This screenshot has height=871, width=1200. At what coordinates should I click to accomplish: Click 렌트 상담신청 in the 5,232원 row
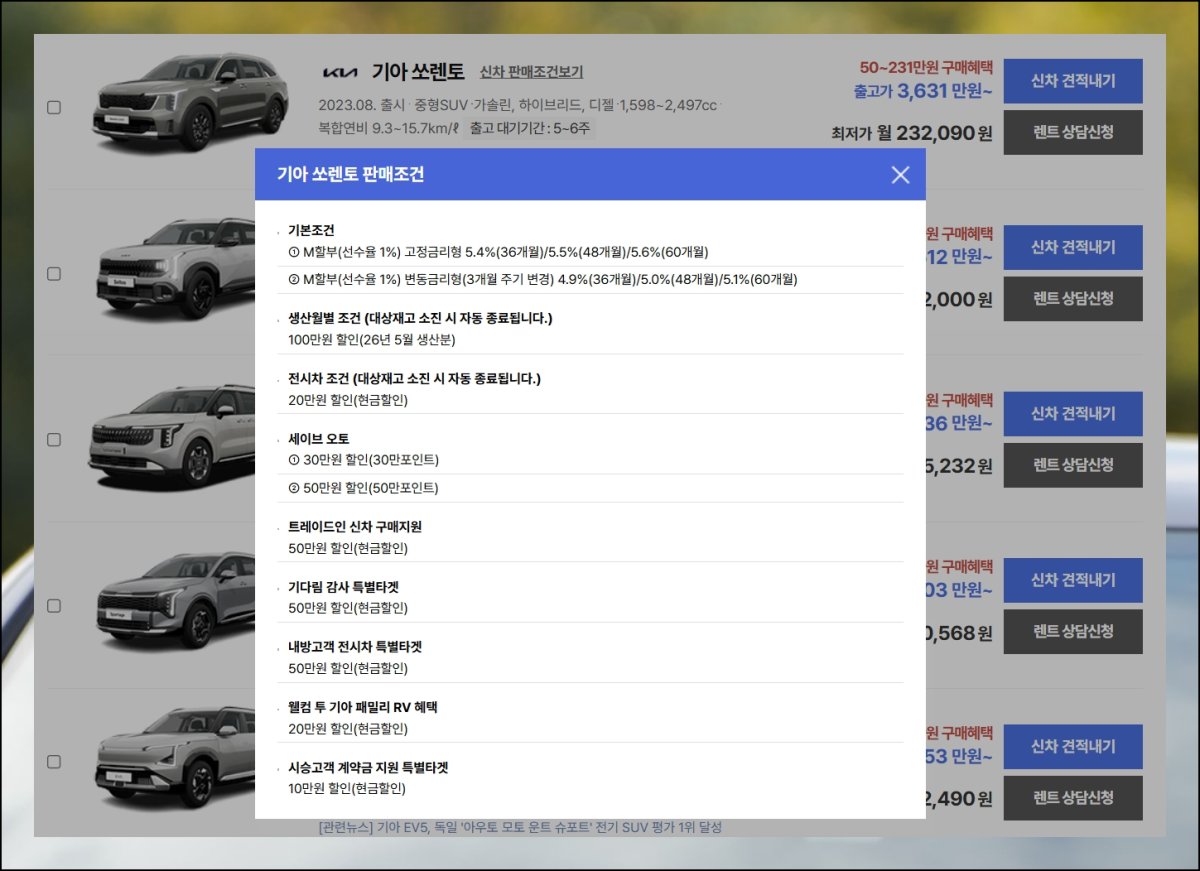[1073, 465]
